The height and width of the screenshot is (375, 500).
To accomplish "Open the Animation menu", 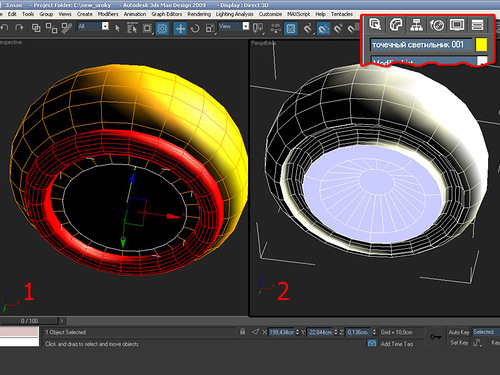I will point(135,14).
